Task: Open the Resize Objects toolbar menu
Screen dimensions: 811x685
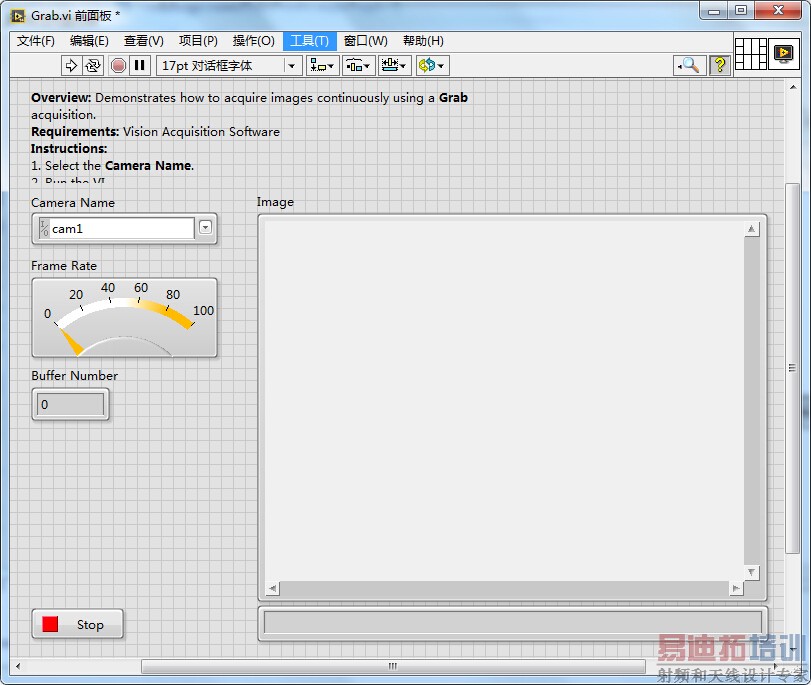Action: pyautogui.click(x=394, y=66)
